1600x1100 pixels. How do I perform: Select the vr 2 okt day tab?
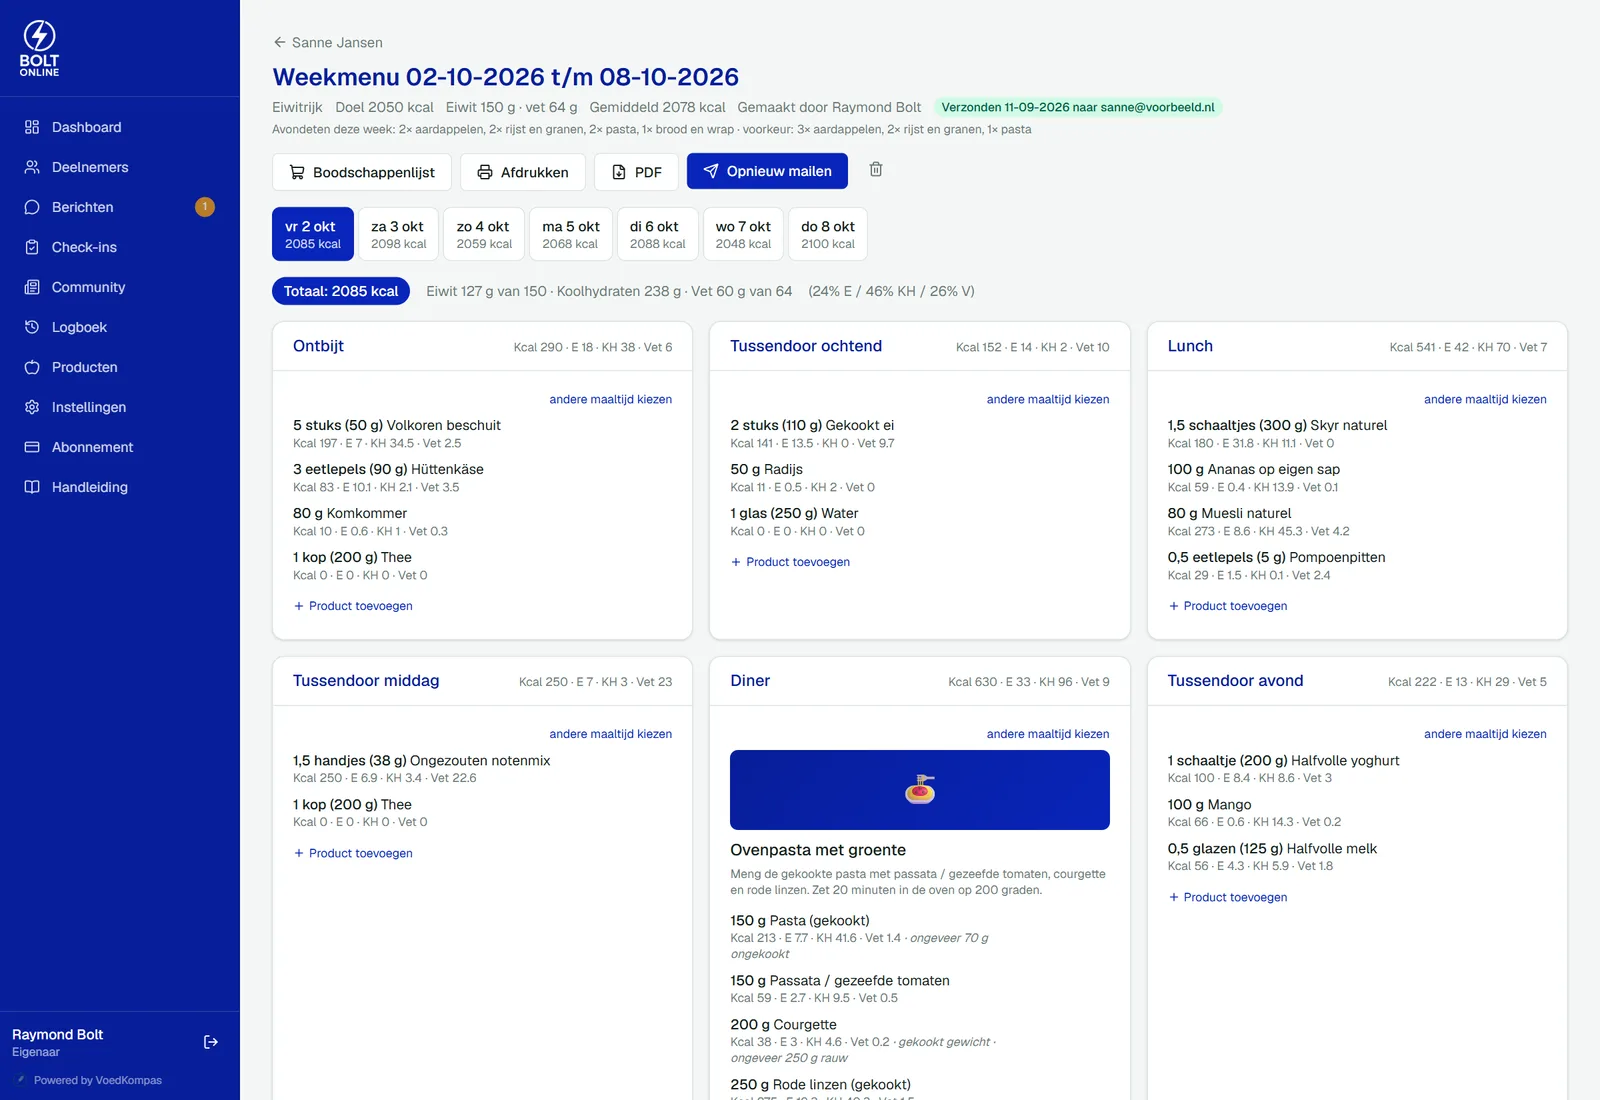click(x=313, y=234)
